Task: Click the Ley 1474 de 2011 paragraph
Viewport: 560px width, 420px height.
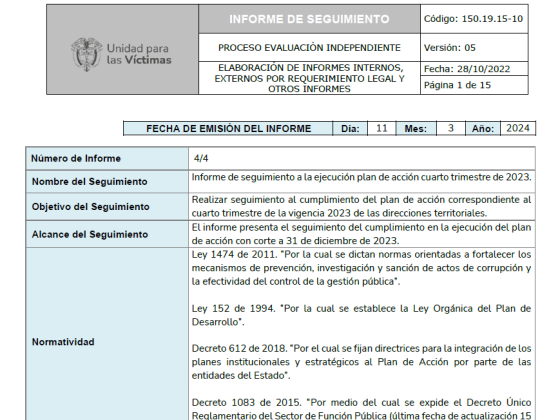Action: [361, 268]
